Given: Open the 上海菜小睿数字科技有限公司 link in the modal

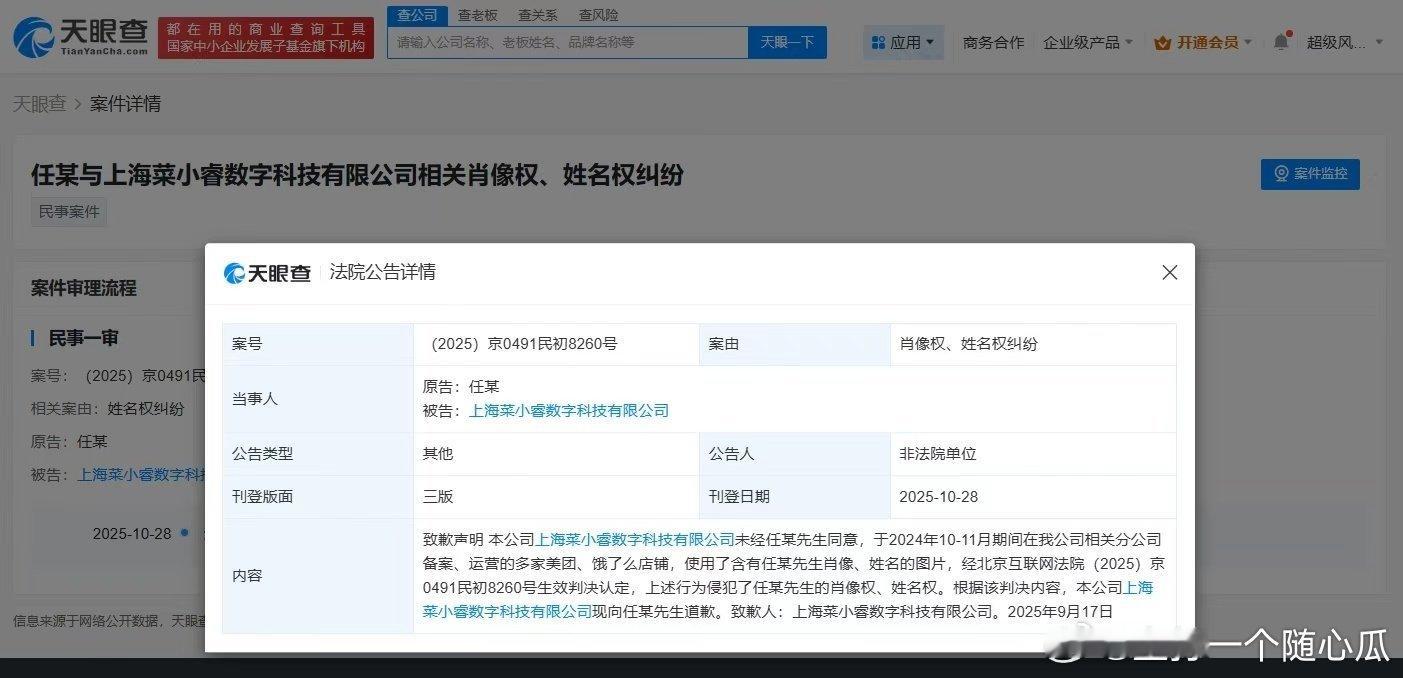Looking at the screenshot, I should pyautogui.click(x=568, y=410).
